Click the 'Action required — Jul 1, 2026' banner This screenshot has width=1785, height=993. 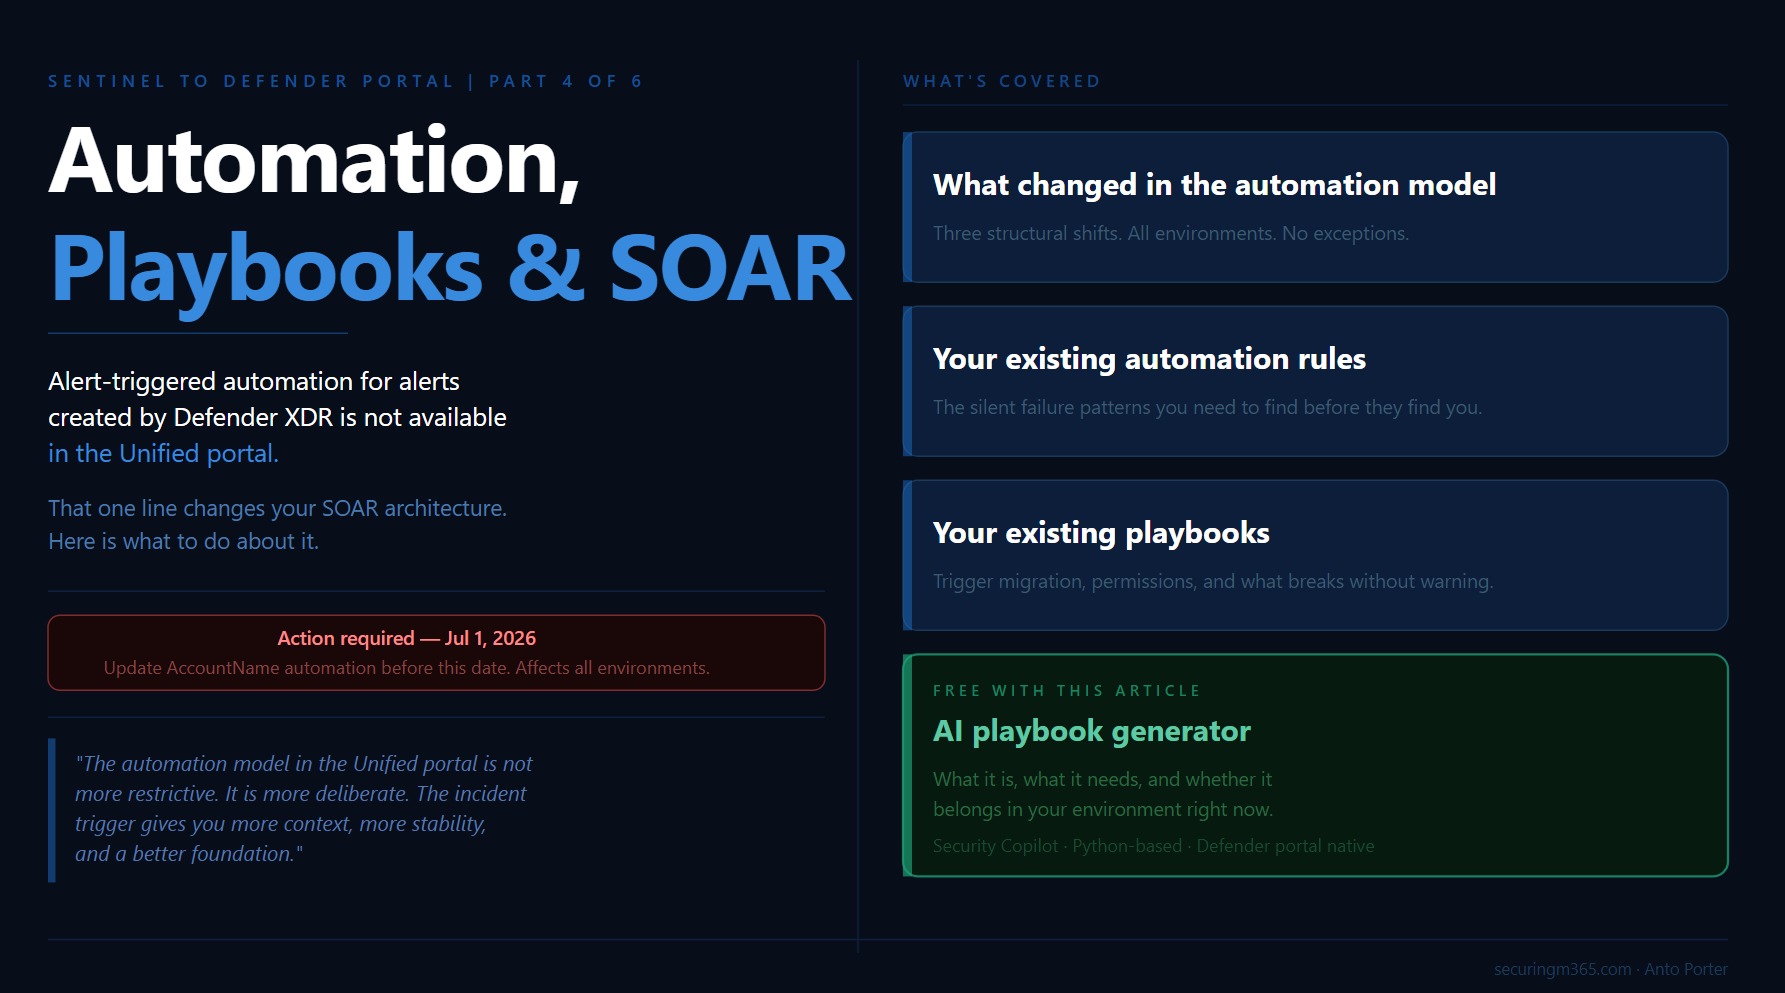(x=436, y=652)
